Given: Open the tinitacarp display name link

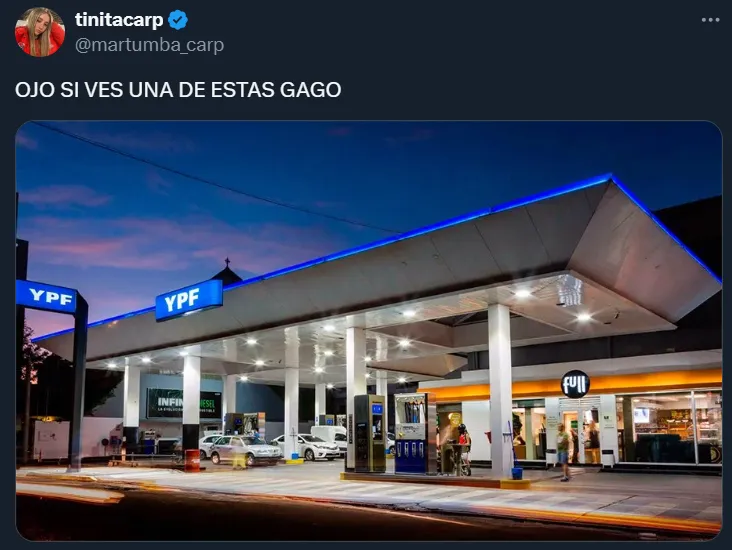Looking at the screenshot, I should pos(119,20).
